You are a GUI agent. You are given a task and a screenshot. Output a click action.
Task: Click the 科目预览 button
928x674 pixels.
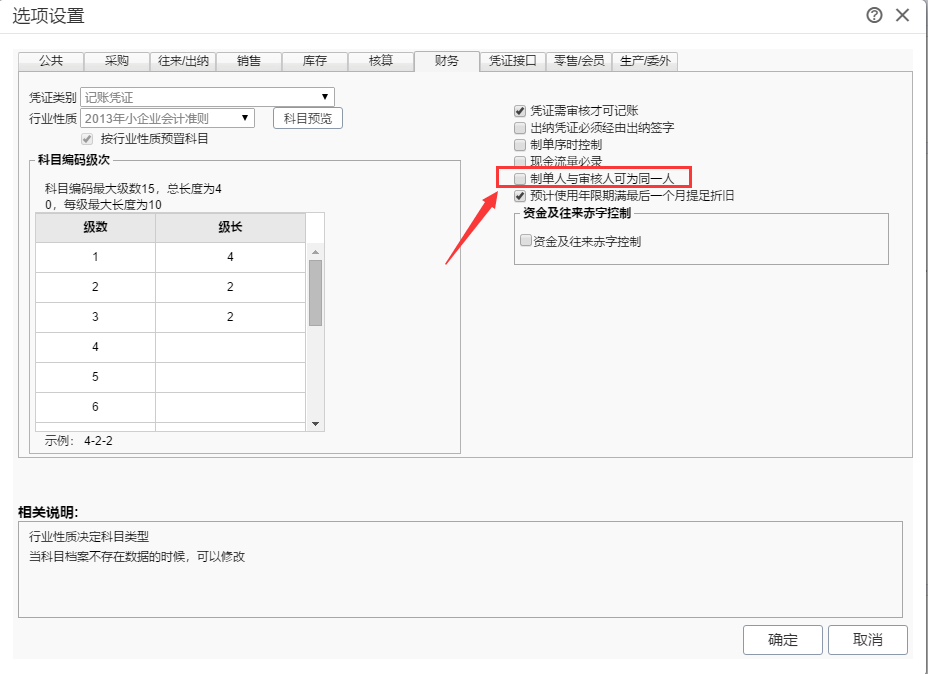pos(307,118)
